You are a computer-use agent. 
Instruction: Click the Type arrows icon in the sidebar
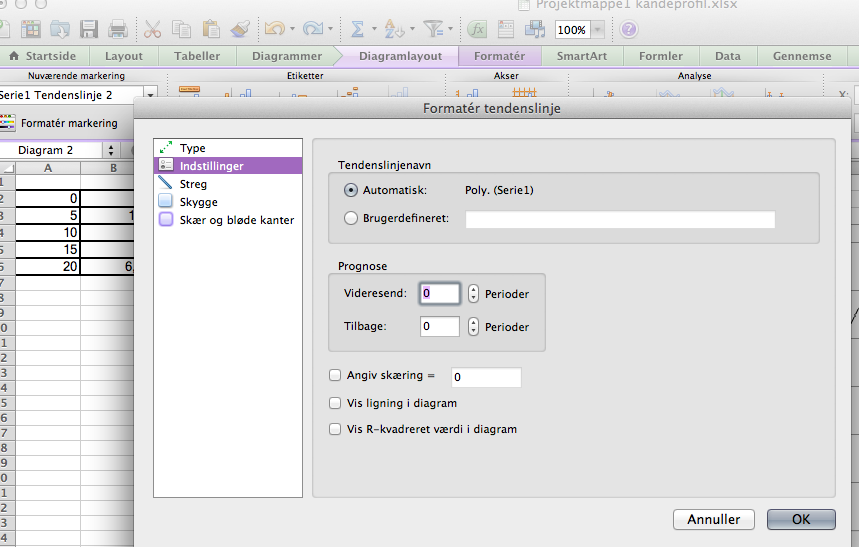click(x=166, y=147)
